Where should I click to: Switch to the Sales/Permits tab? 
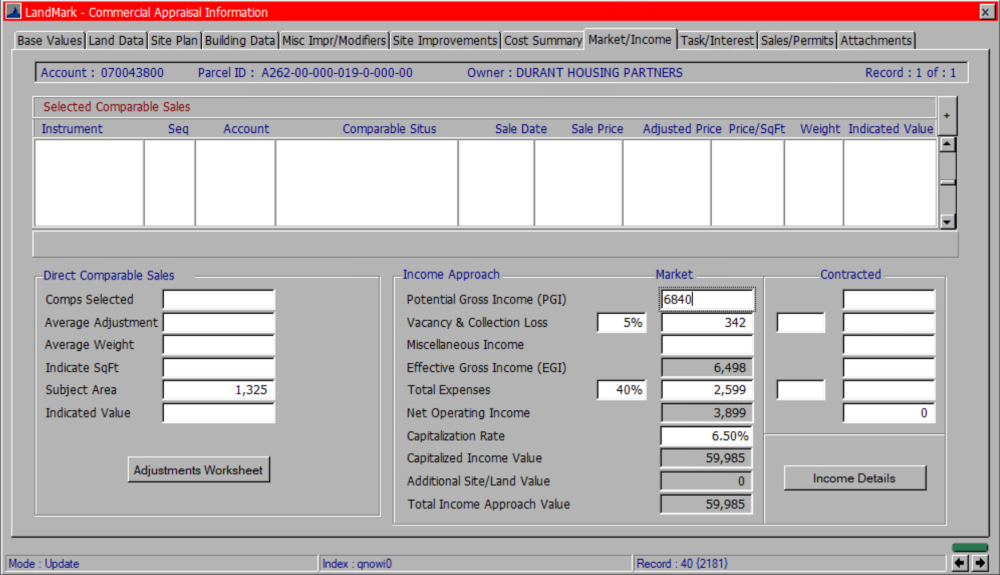pos(797,40)
